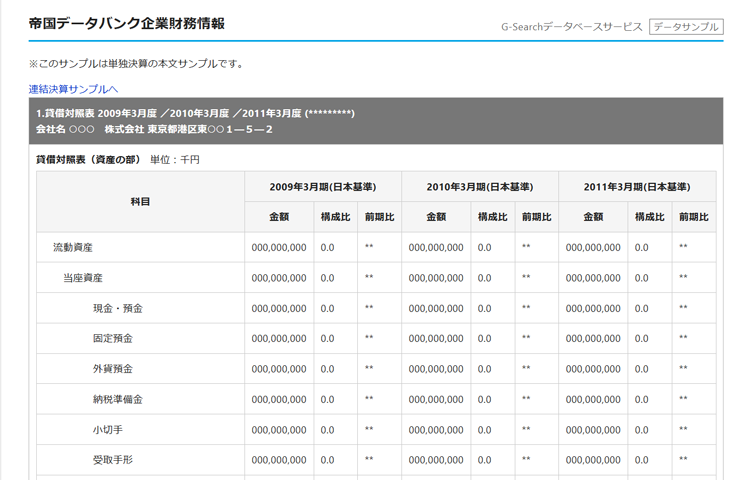Click the 受取手形 row label

[x=113, y=460]
